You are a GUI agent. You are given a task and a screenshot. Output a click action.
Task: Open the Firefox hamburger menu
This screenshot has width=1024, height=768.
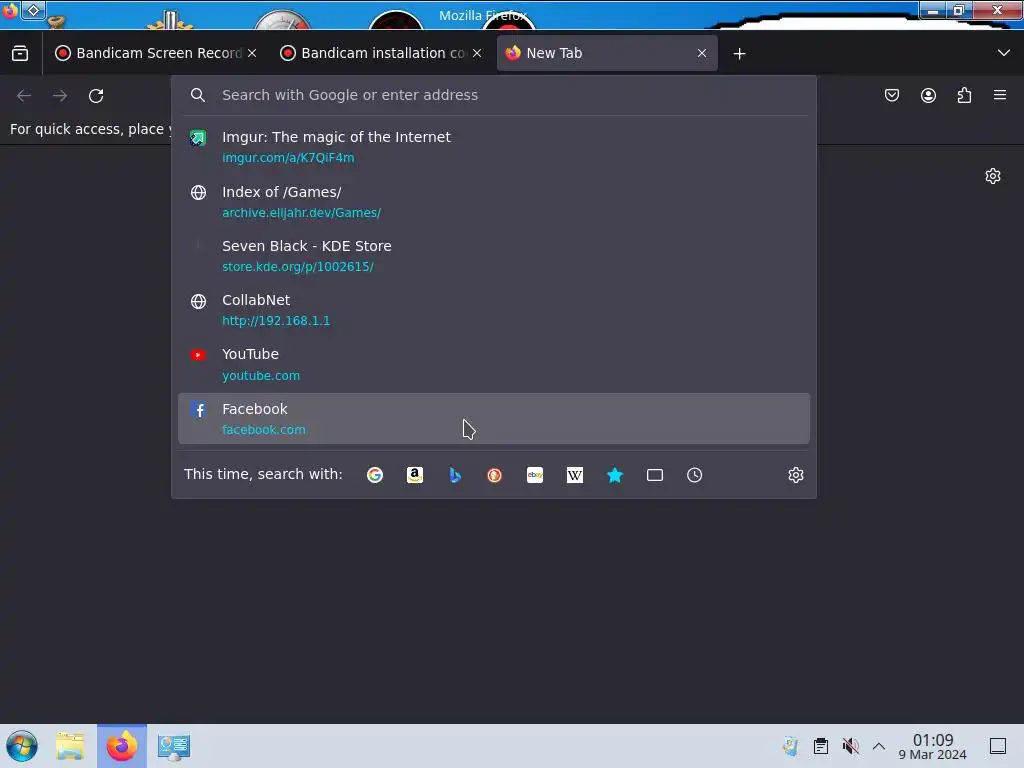click(x=1000, y=95)
